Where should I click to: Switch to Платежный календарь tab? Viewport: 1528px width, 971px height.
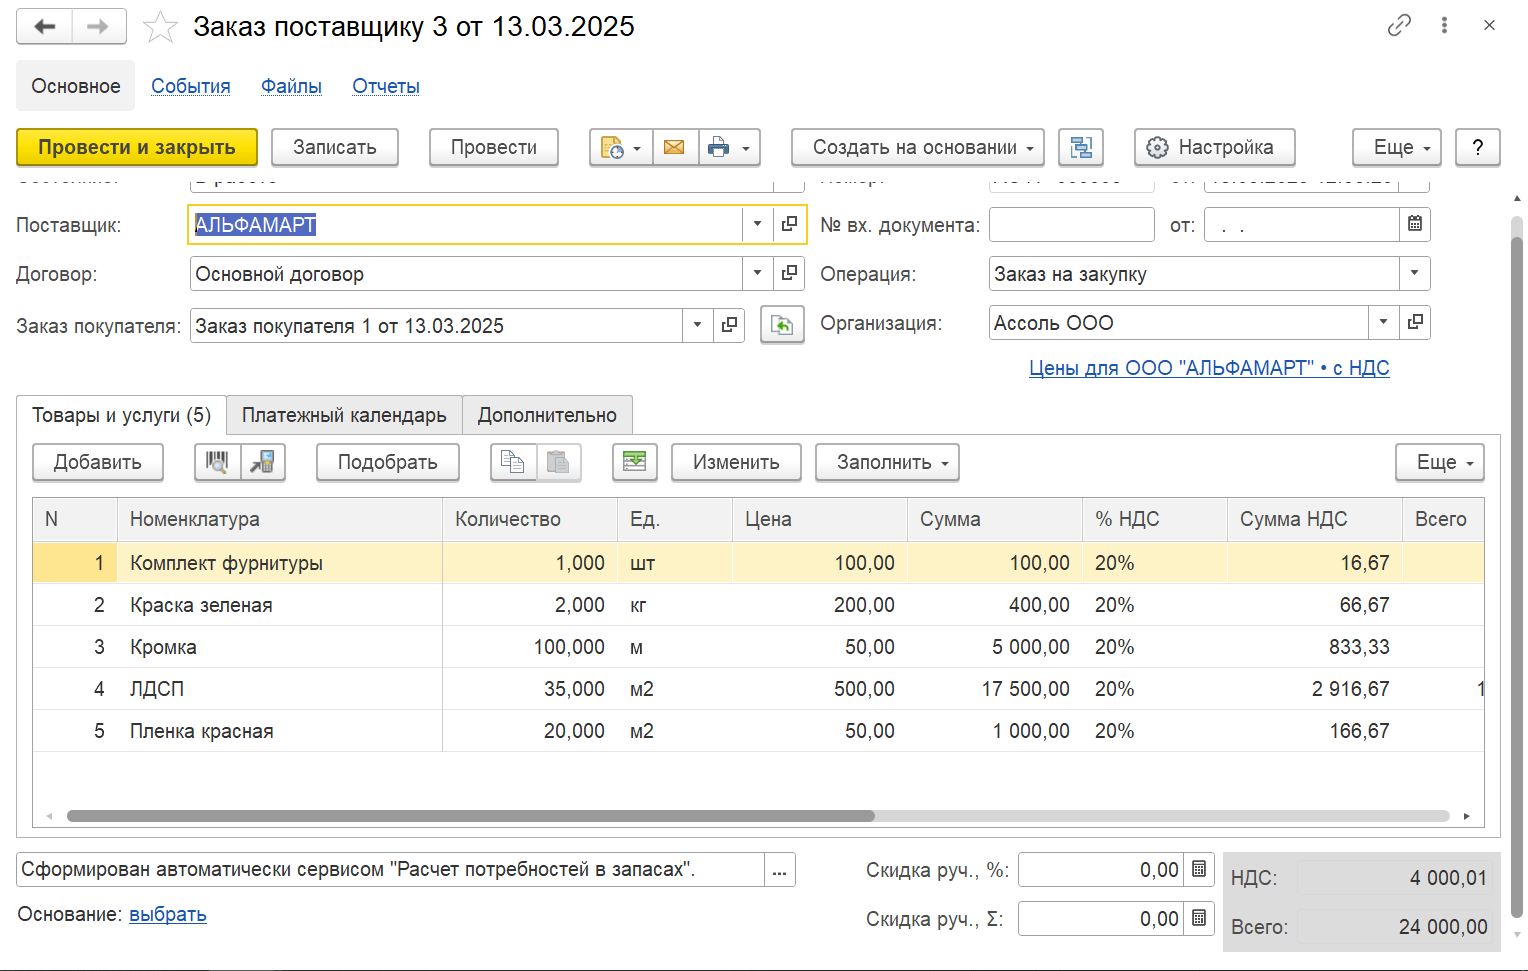[x=344, y=415]
